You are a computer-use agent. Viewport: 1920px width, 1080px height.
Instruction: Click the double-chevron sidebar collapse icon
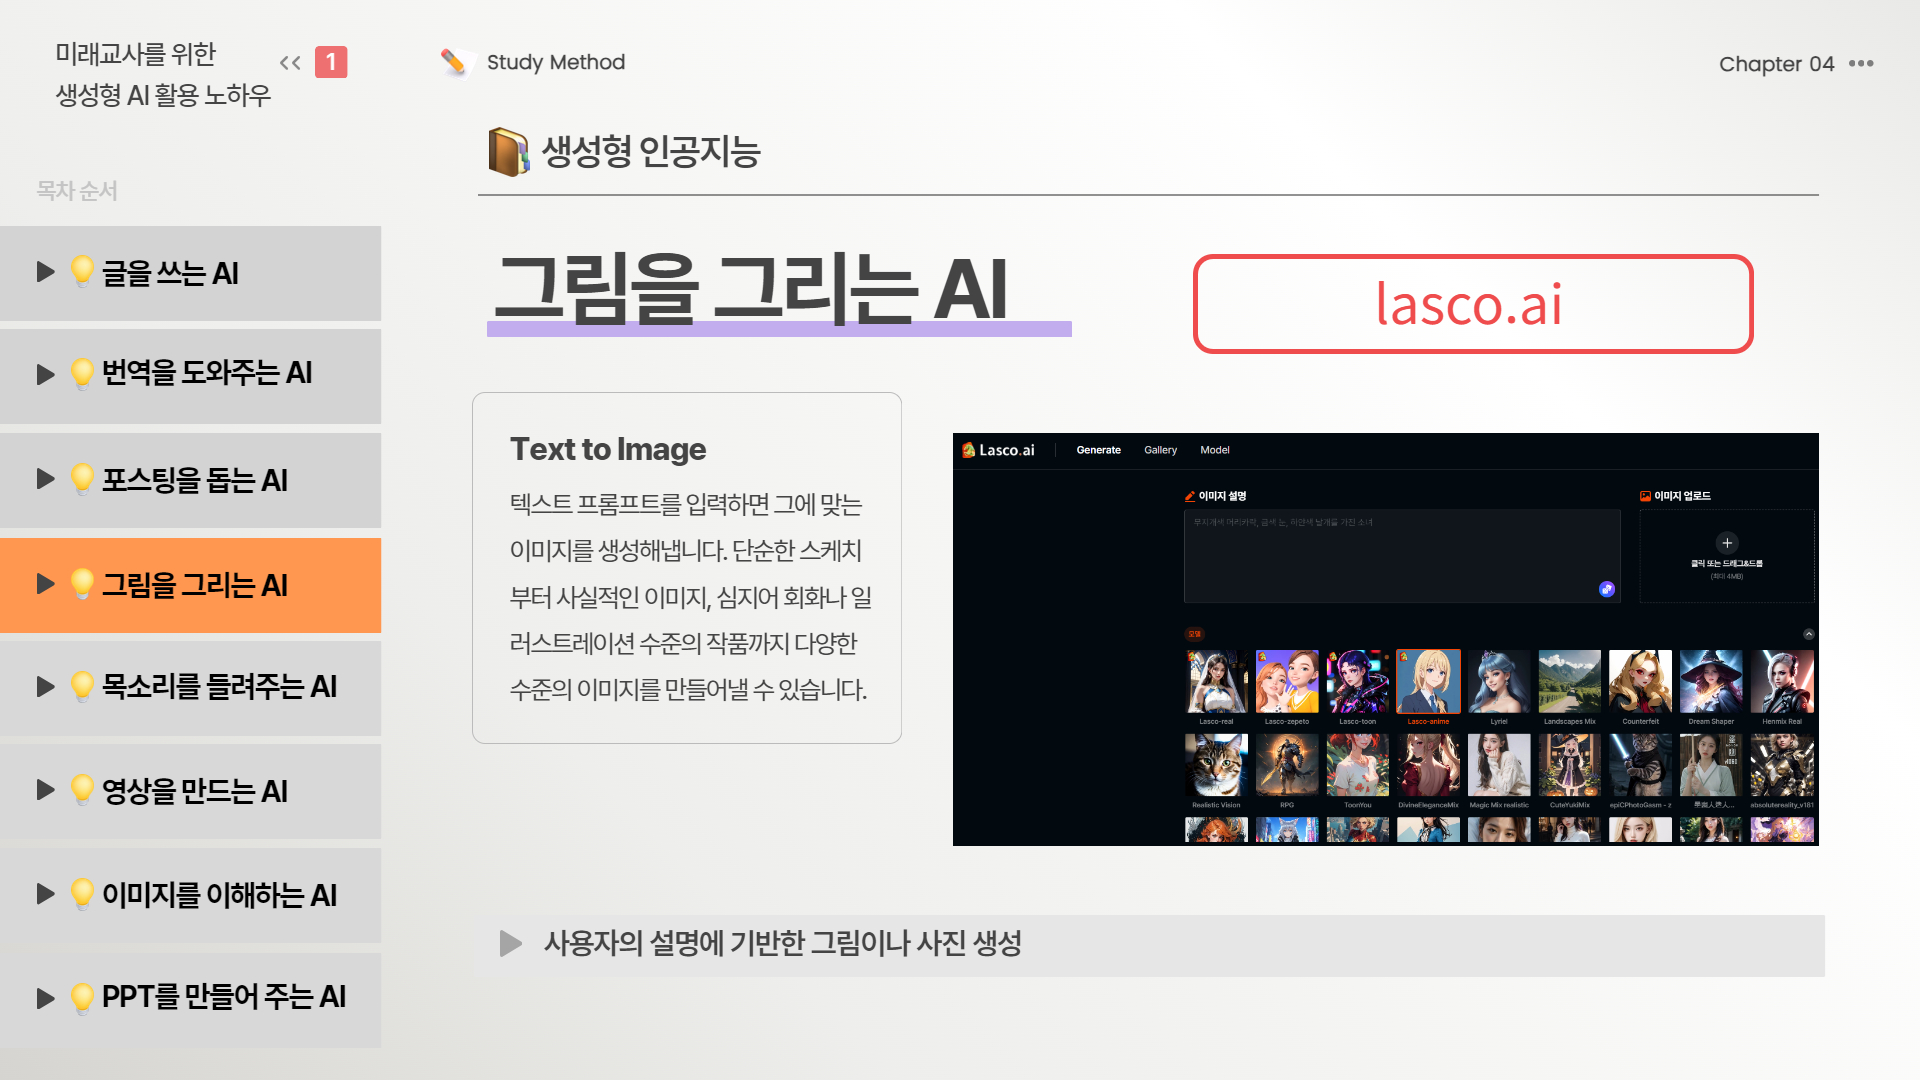(x=290, y=63)
